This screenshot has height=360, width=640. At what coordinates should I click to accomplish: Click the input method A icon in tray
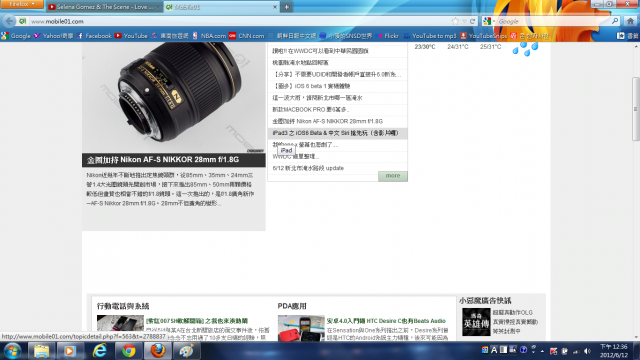(x=494, y=350)
